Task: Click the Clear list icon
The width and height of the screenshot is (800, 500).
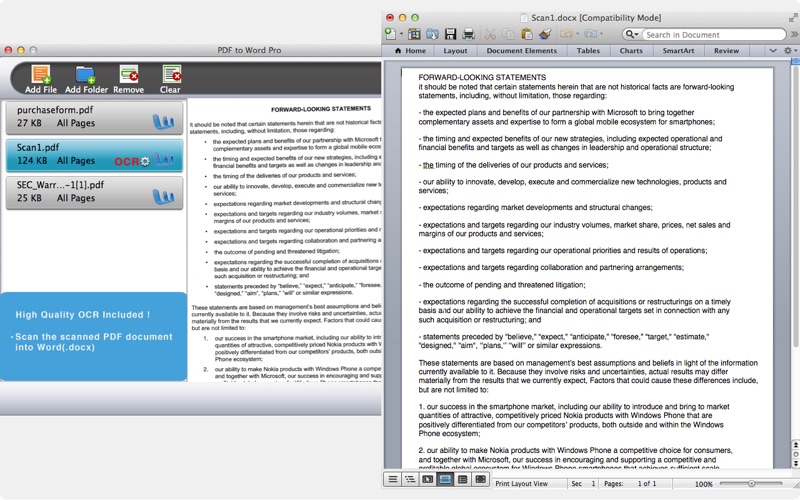Action: (170, 79)
